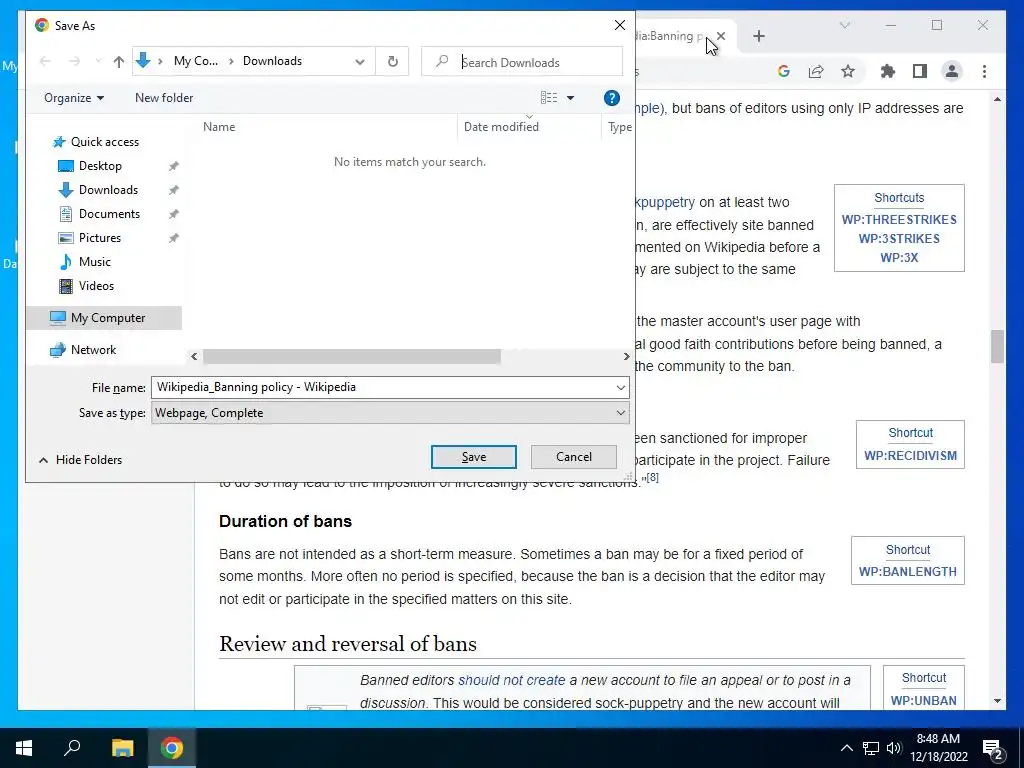
Task: Change the view layout icon
Action: 549,98
